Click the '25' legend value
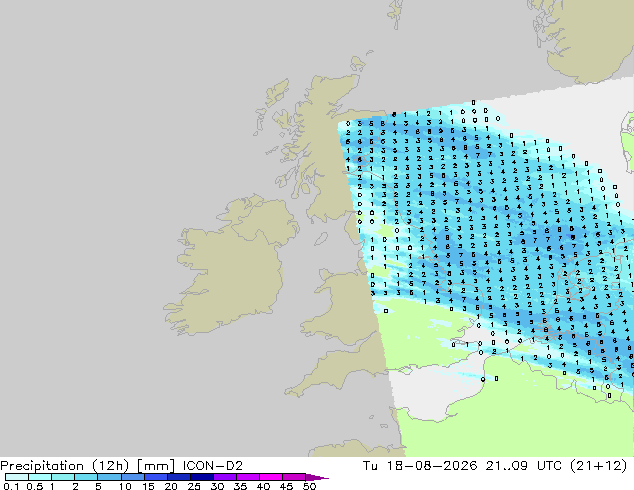 coord(194,486)
